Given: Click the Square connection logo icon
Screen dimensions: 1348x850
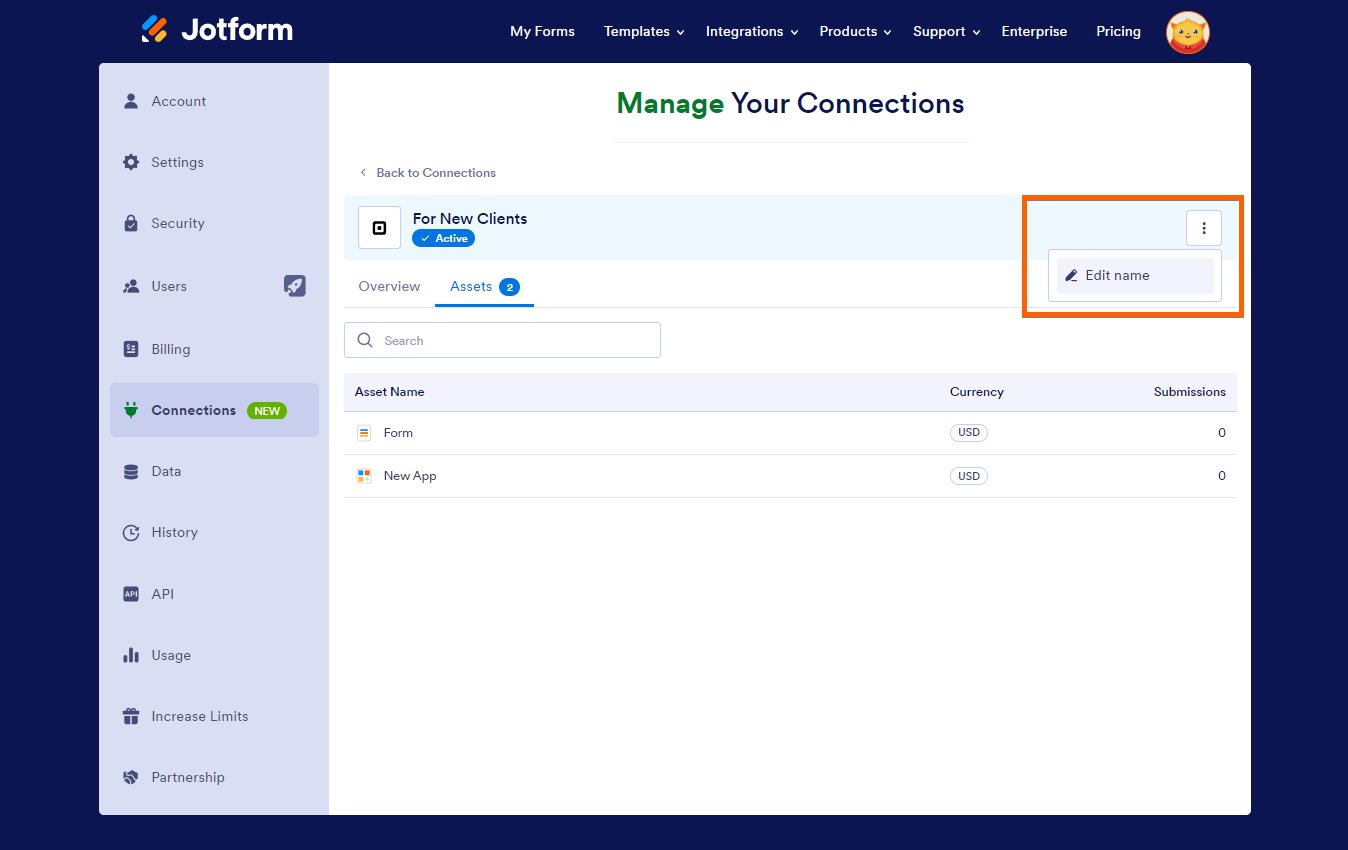Looking at the screenshot, I should pos(379,228).
